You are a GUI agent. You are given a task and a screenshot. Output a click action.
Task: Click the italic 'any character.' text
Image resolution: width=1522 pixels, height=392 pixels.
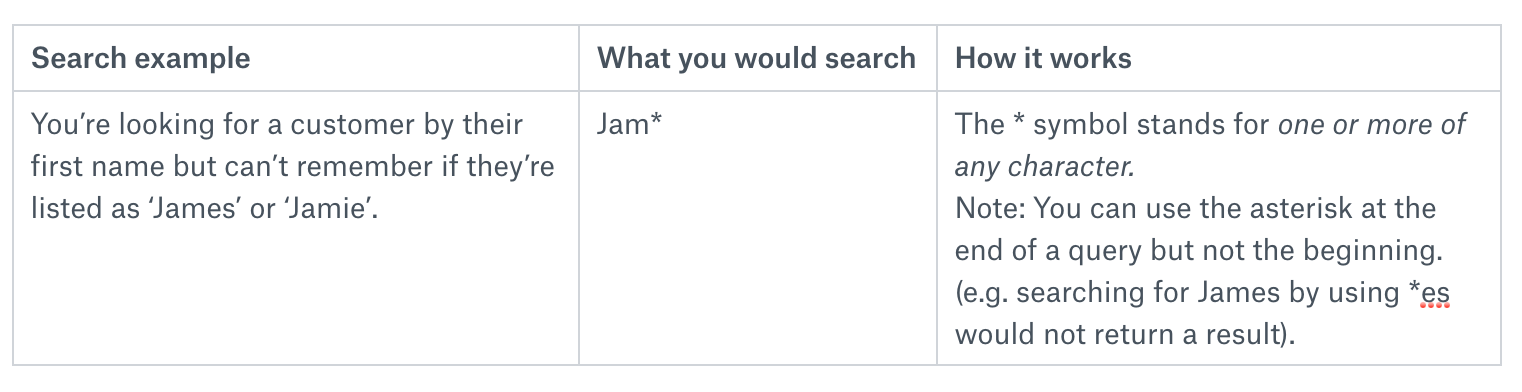[x=1044, y=167]
